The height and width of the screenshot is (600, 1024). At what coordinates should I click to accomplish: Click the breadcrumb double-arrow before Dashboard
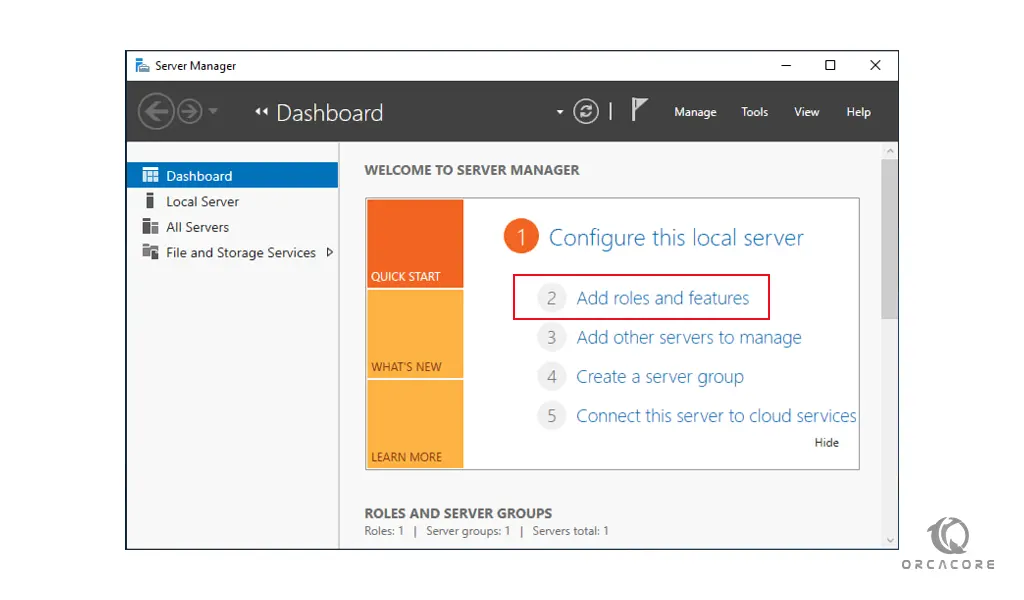pyautogui.click(x=261, y=112)
